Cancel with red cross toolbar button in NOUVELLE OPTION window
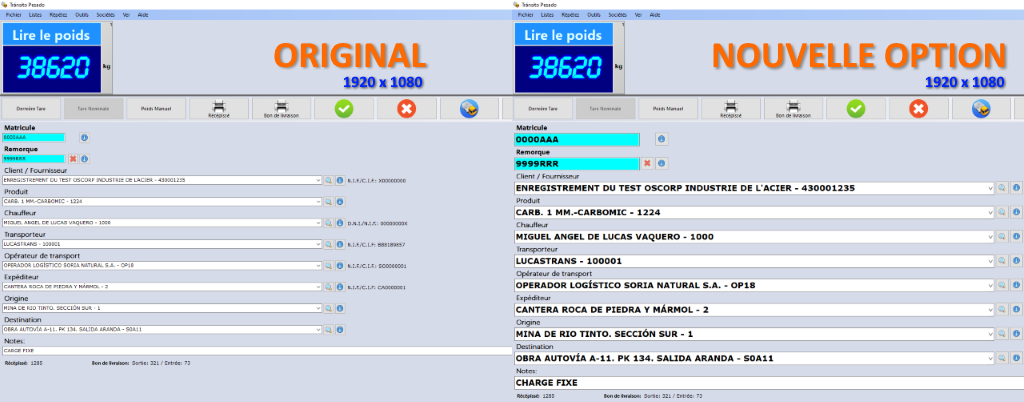The image size is (1024, 402). 918,108
